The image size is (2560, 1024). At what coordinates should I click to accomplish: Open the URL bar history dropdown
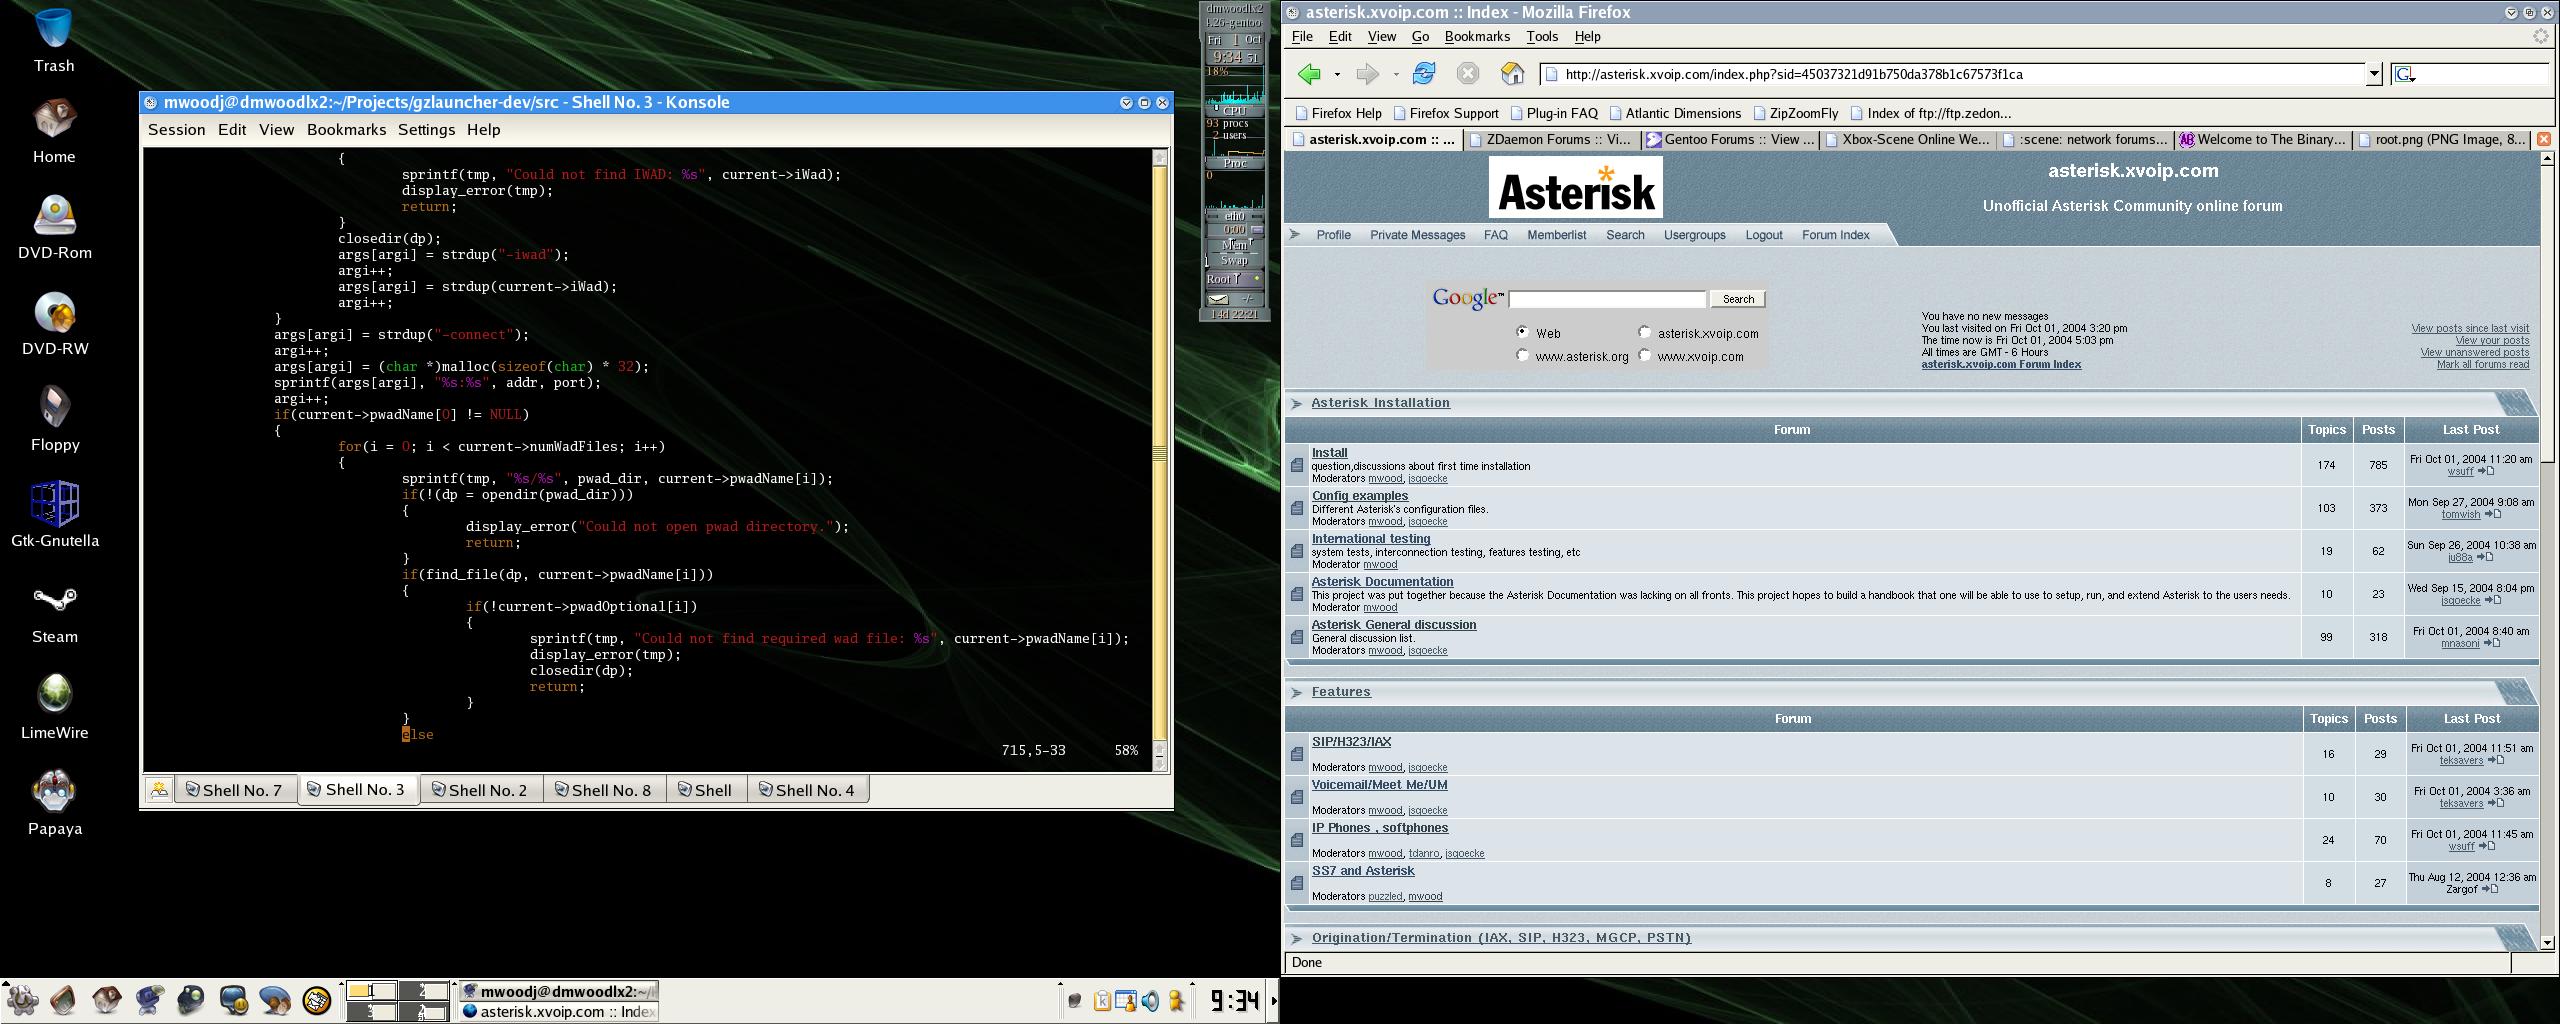2374,74
